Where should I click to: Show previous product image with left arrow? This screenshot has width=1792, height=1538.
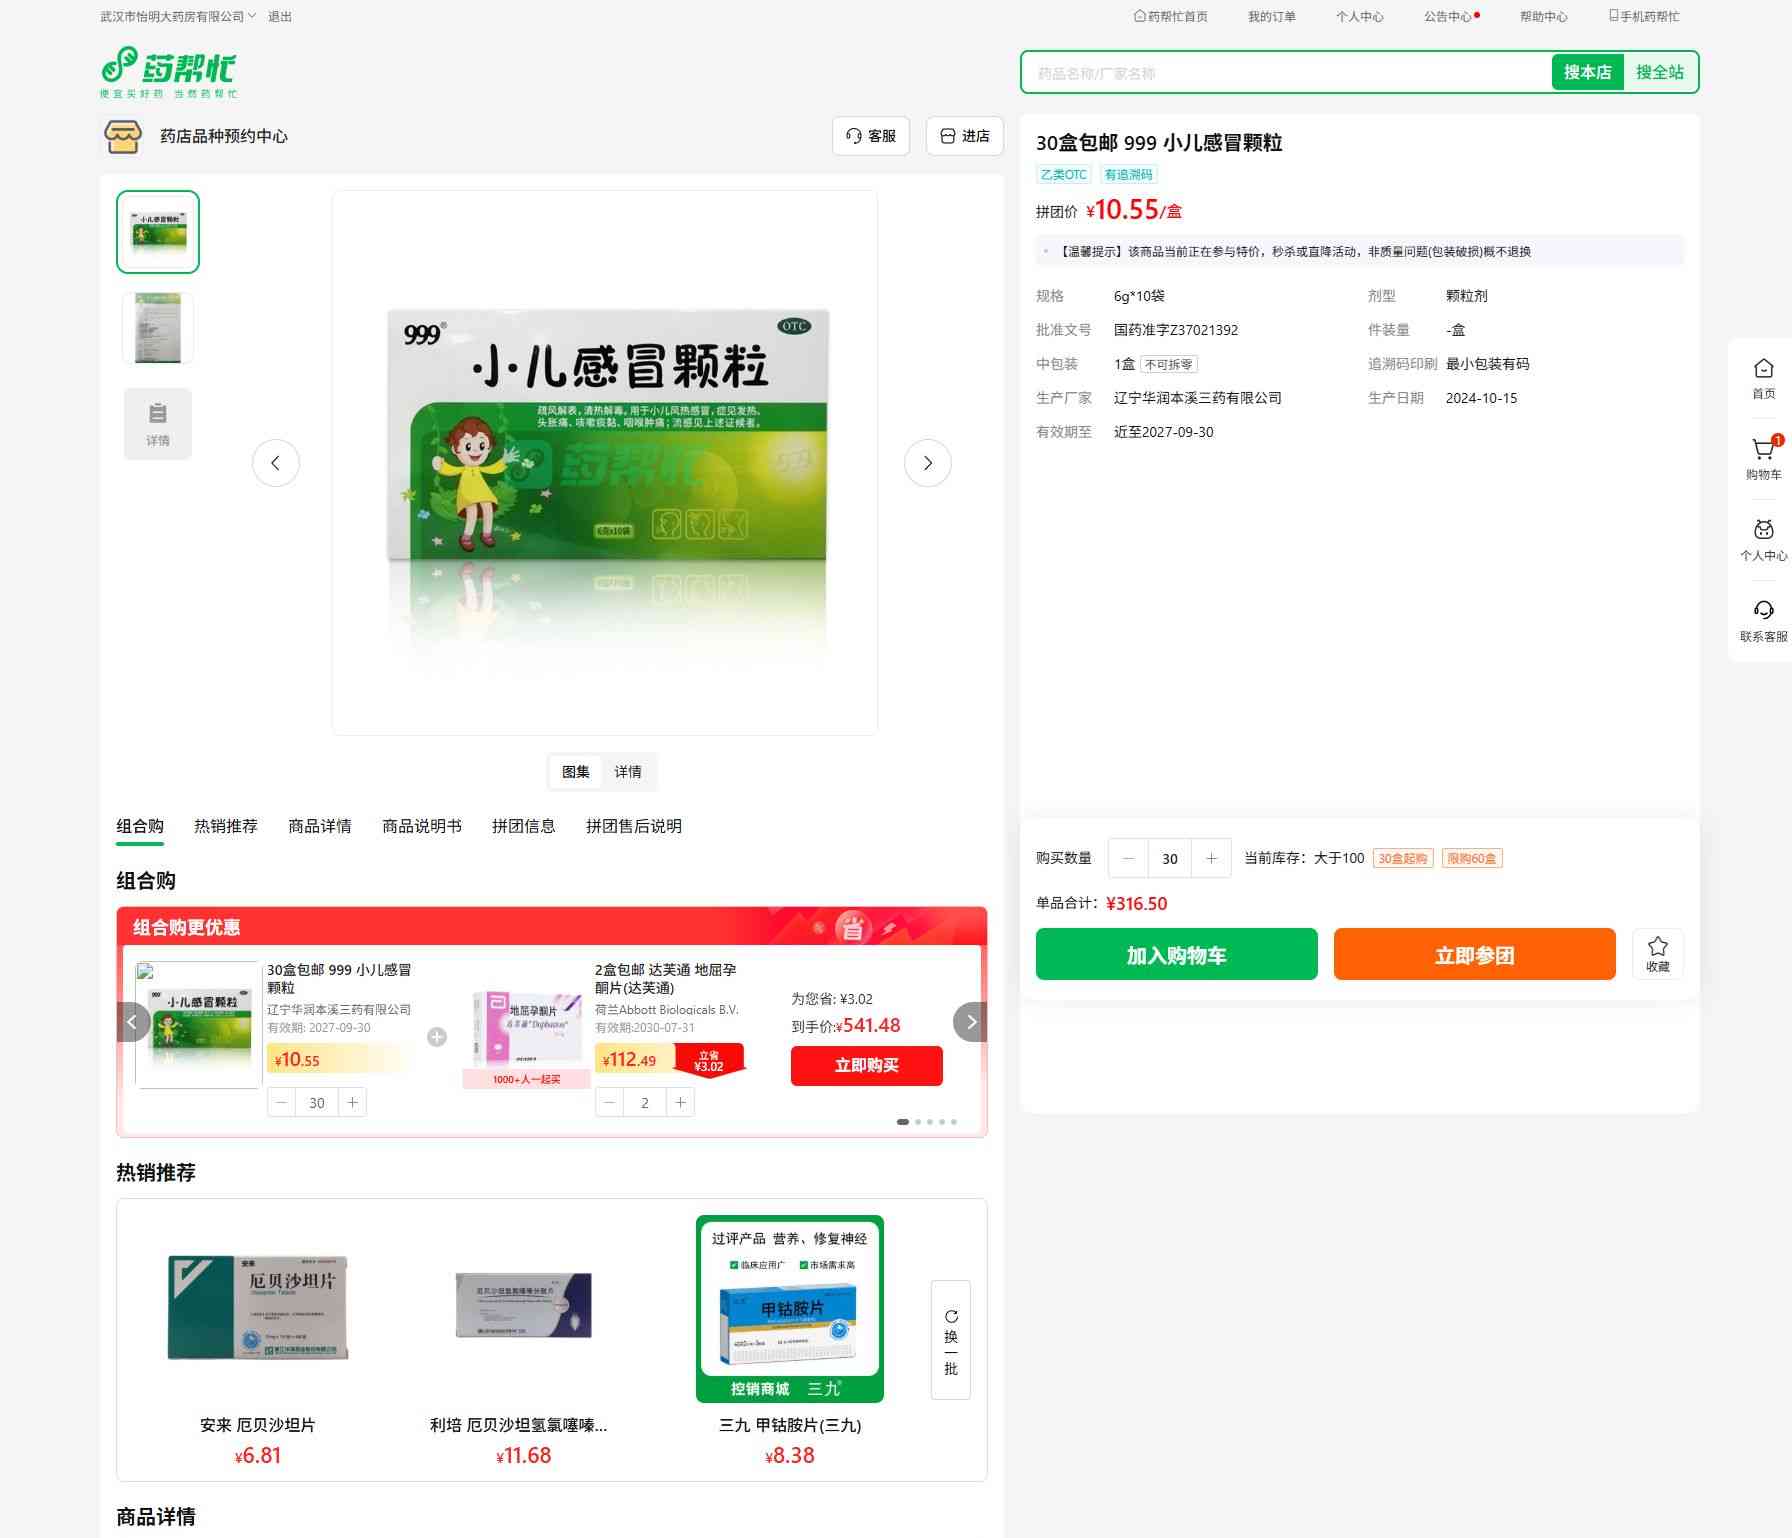click(x=276, y=463)
